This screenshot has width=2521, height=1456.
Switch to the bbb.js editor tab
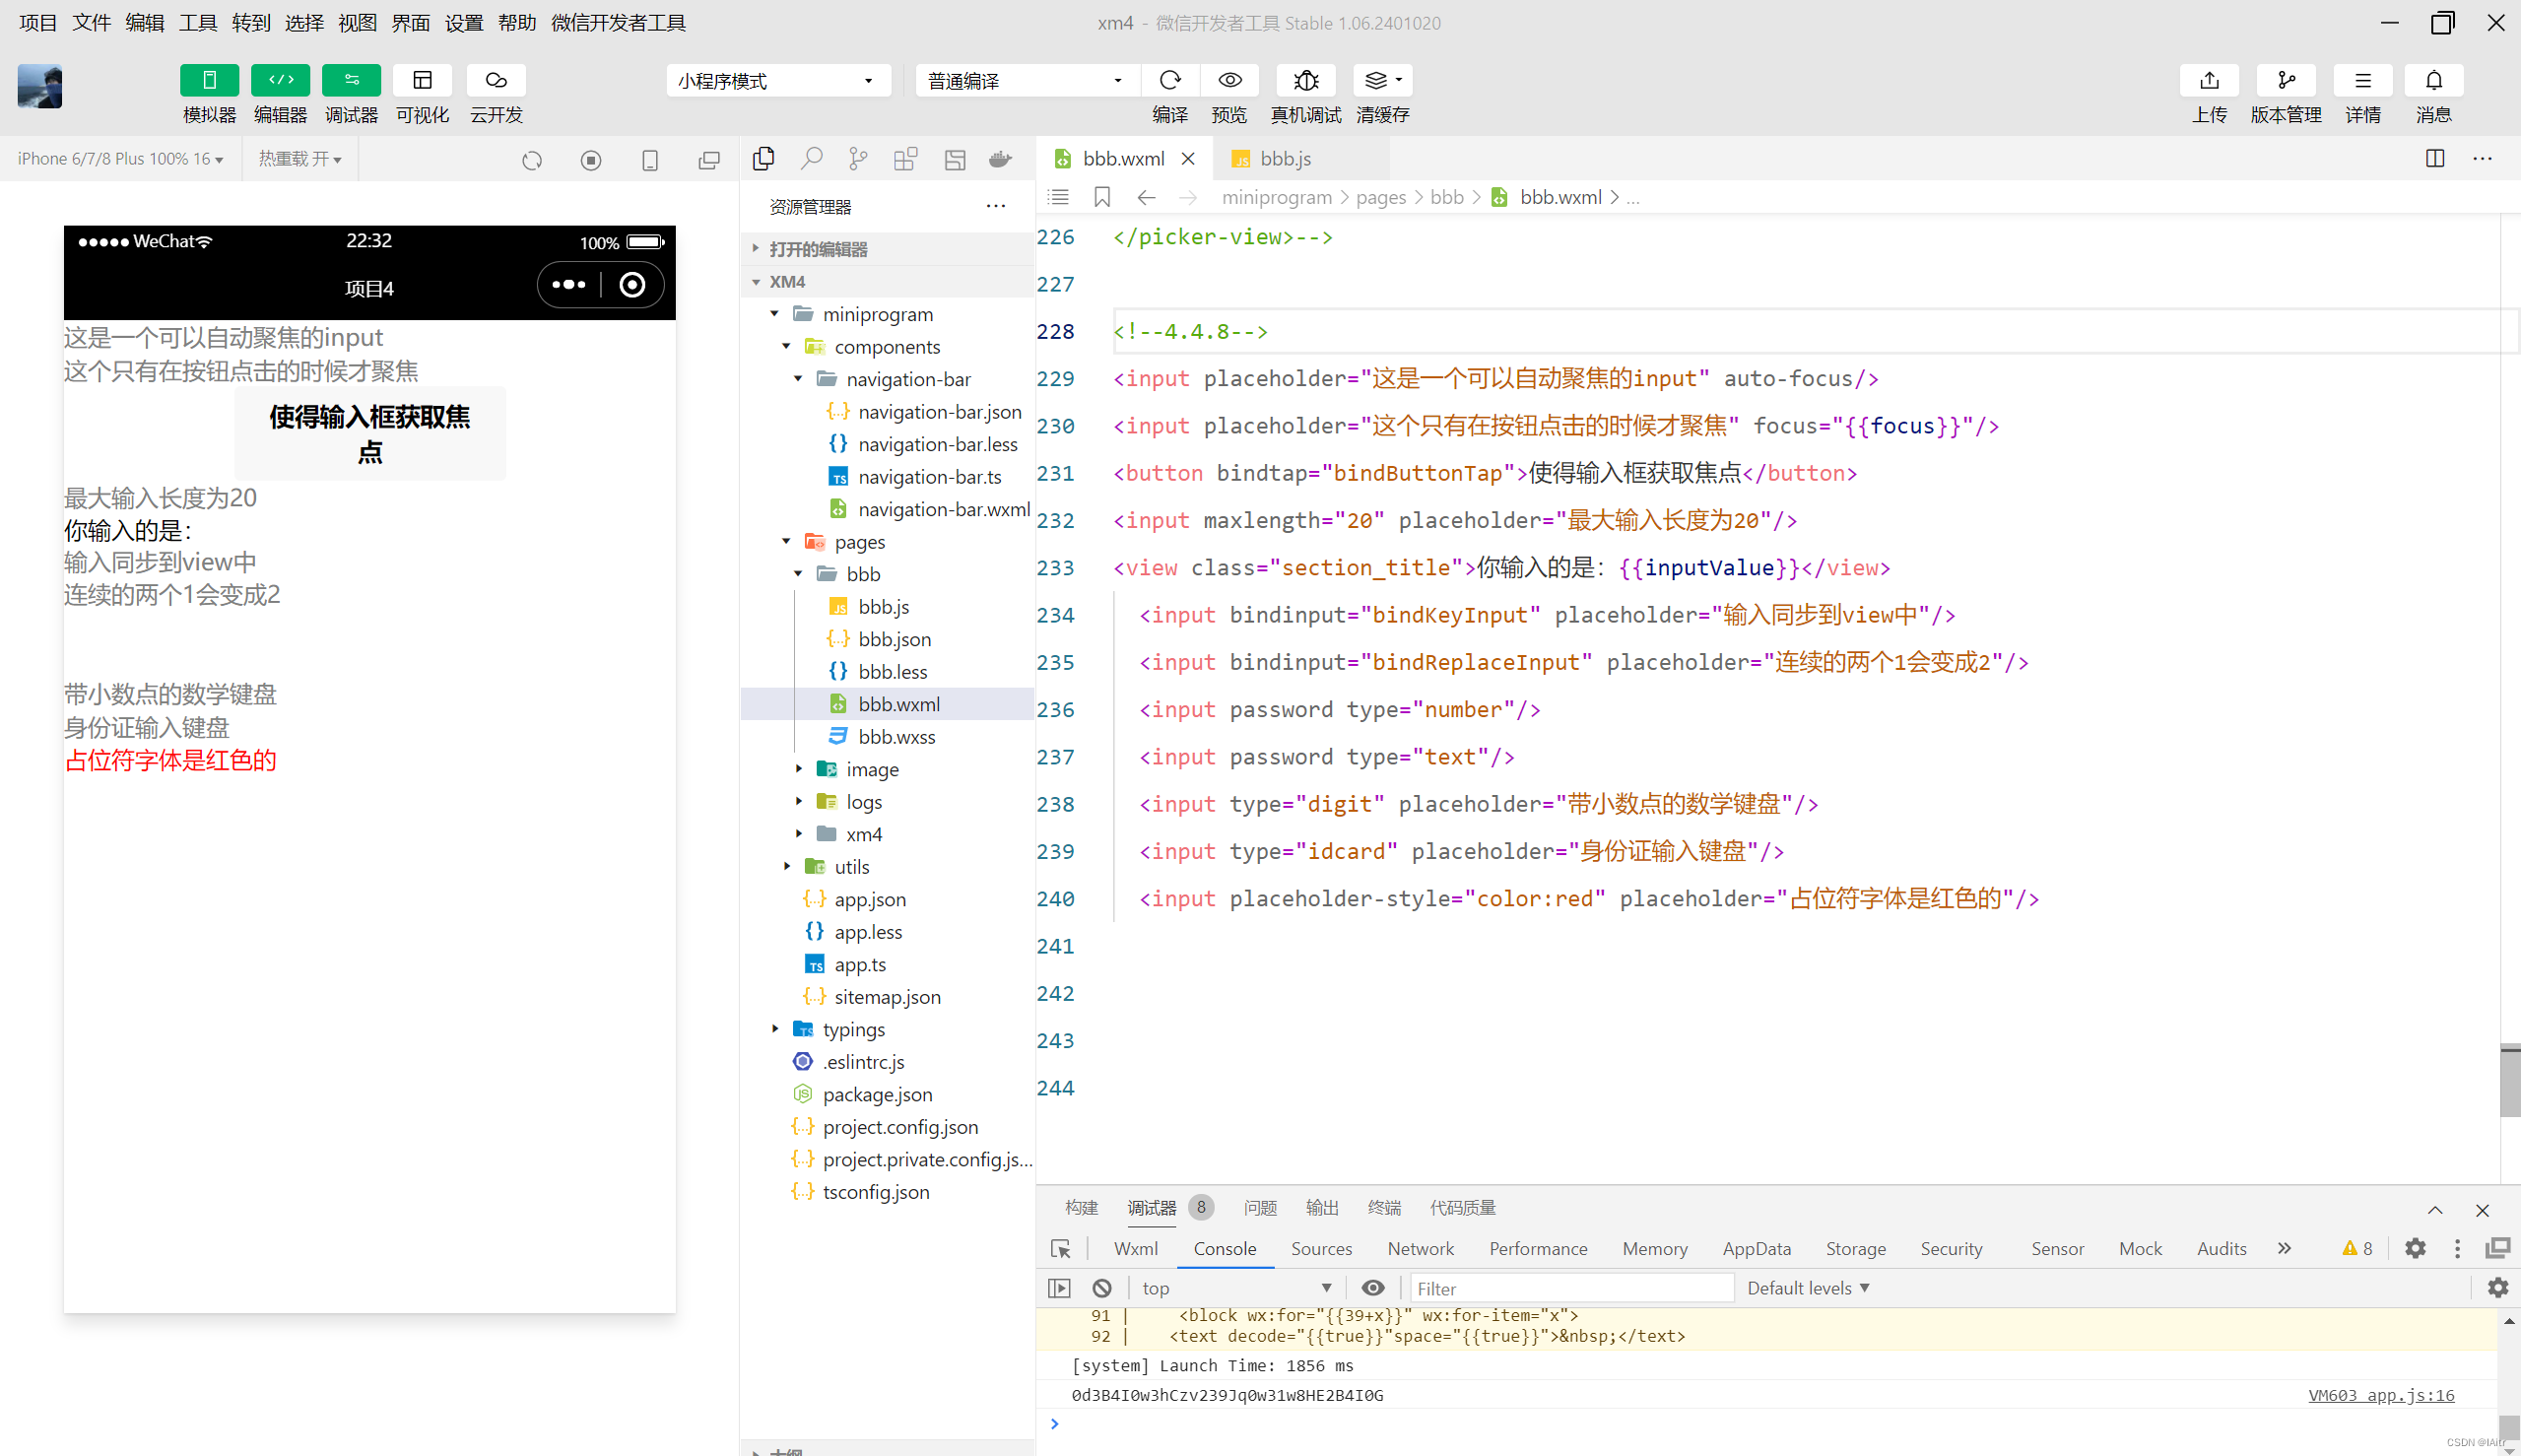tap(1285, 159)
